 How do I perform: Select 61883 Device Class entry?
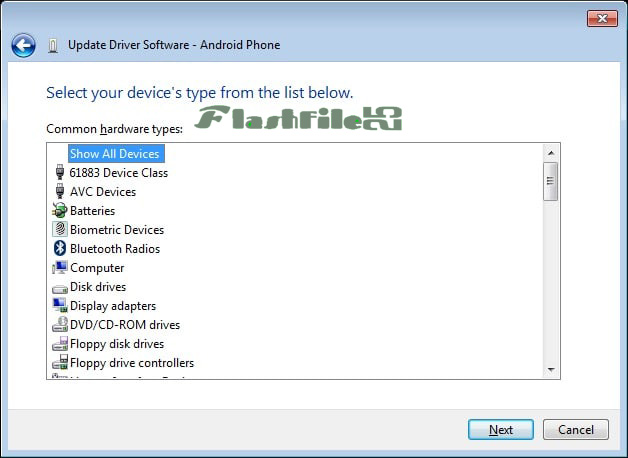coord(119,173)
